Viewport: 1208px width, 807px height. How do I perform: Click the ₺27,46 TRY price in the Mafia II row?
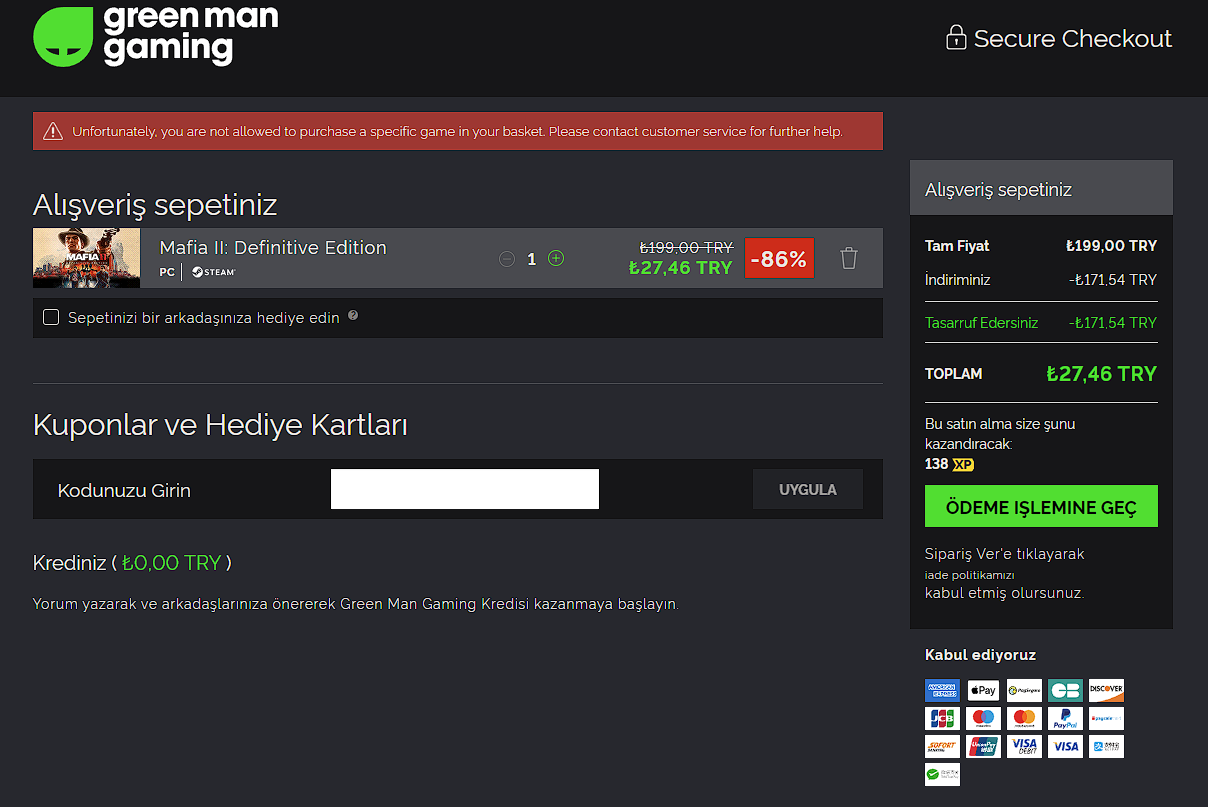[681, 268]
